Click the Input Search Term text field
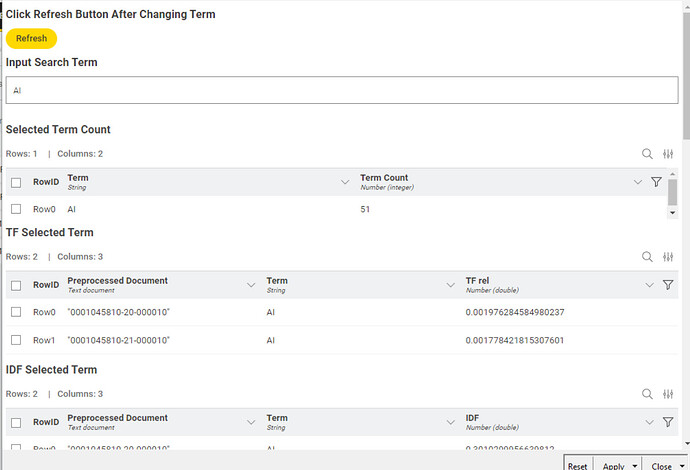 (341, 90)
